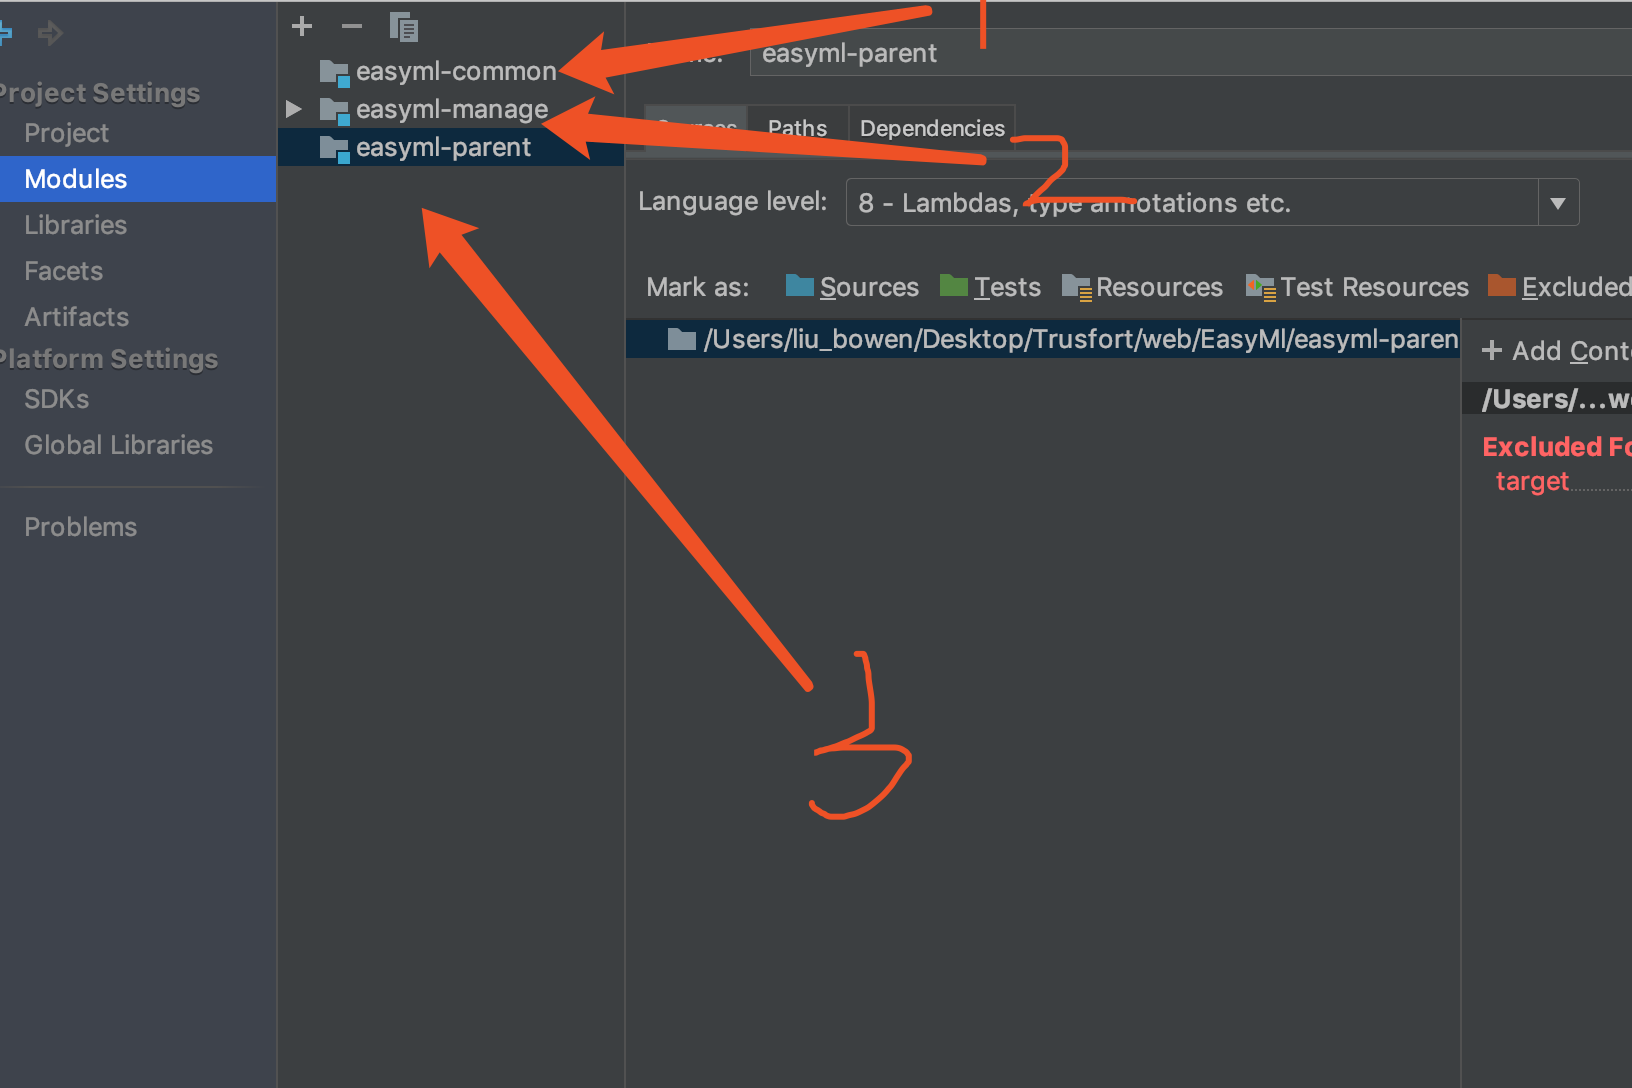1632x1088 pixels.
Task: Add a new module with plus icon
Action: coord(301,26)
